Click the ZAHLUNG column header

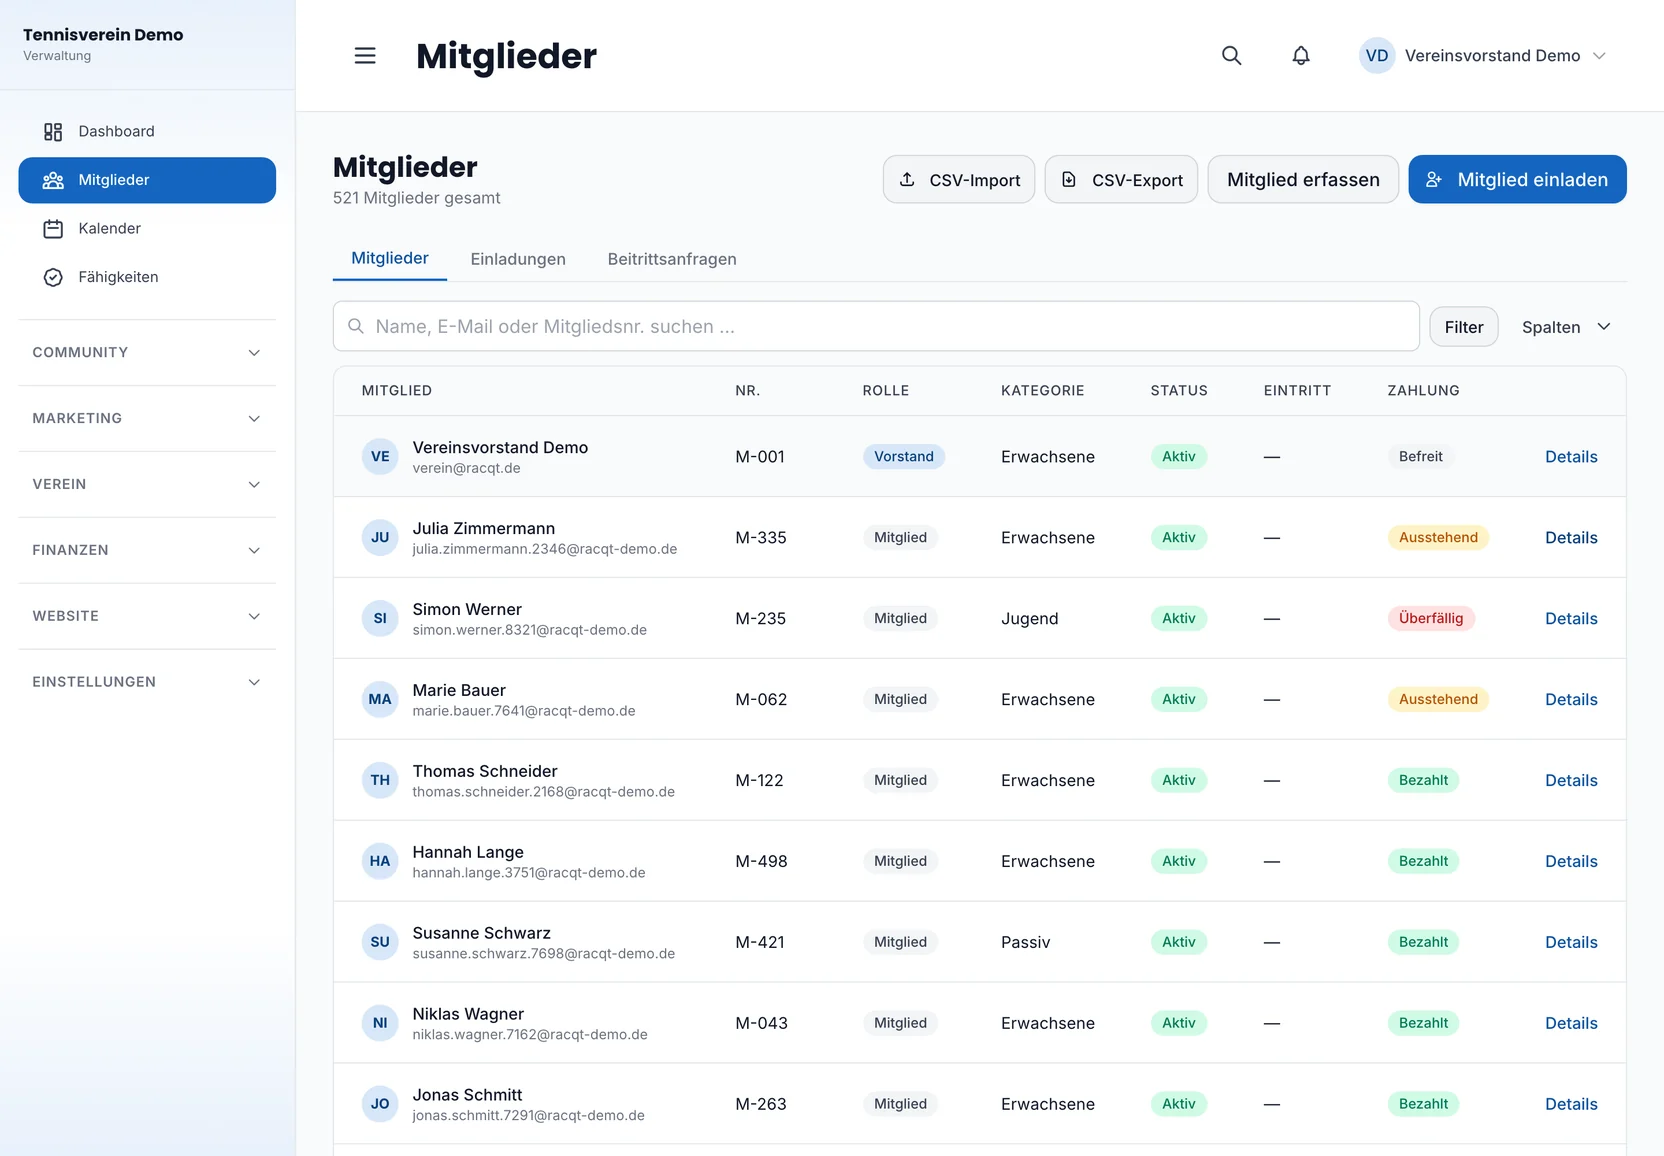point(1423,391)
